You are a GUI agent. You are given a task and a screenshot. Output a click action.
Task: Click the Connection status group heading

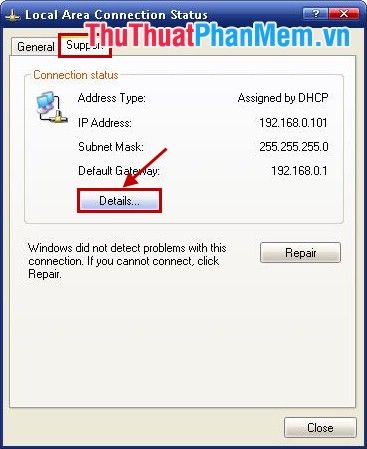[76, 75]
